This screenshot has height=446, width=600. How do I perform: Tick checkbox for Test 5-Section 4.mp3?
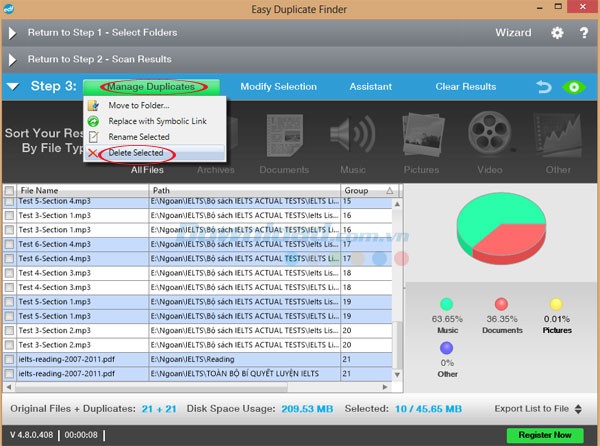10,201
